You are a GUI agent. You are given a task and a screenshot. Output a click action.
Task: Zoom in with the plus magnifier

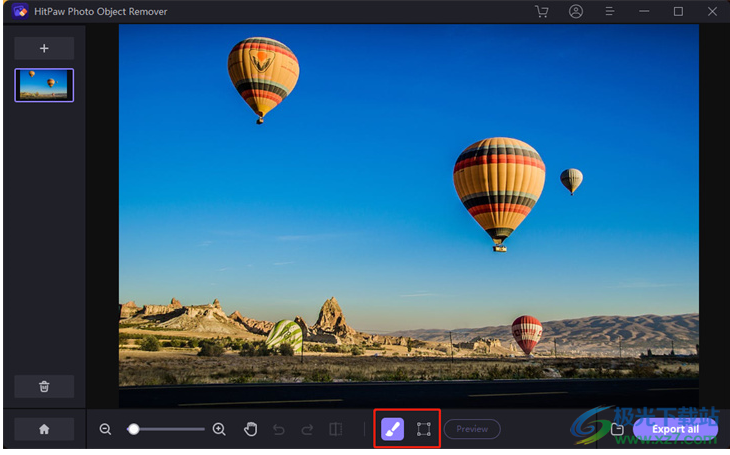coord(219,429)
